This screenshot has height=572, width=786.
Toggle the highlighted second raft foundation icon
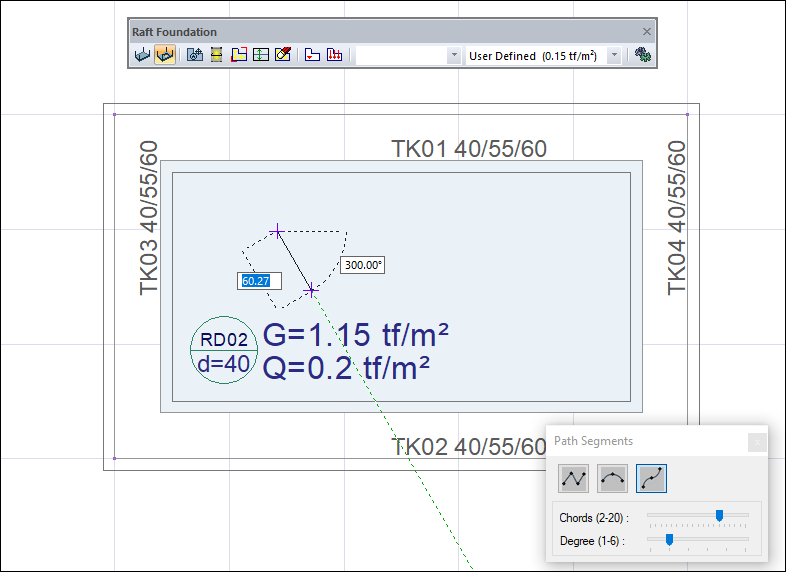pyautogui.click(x=164, y=56)
